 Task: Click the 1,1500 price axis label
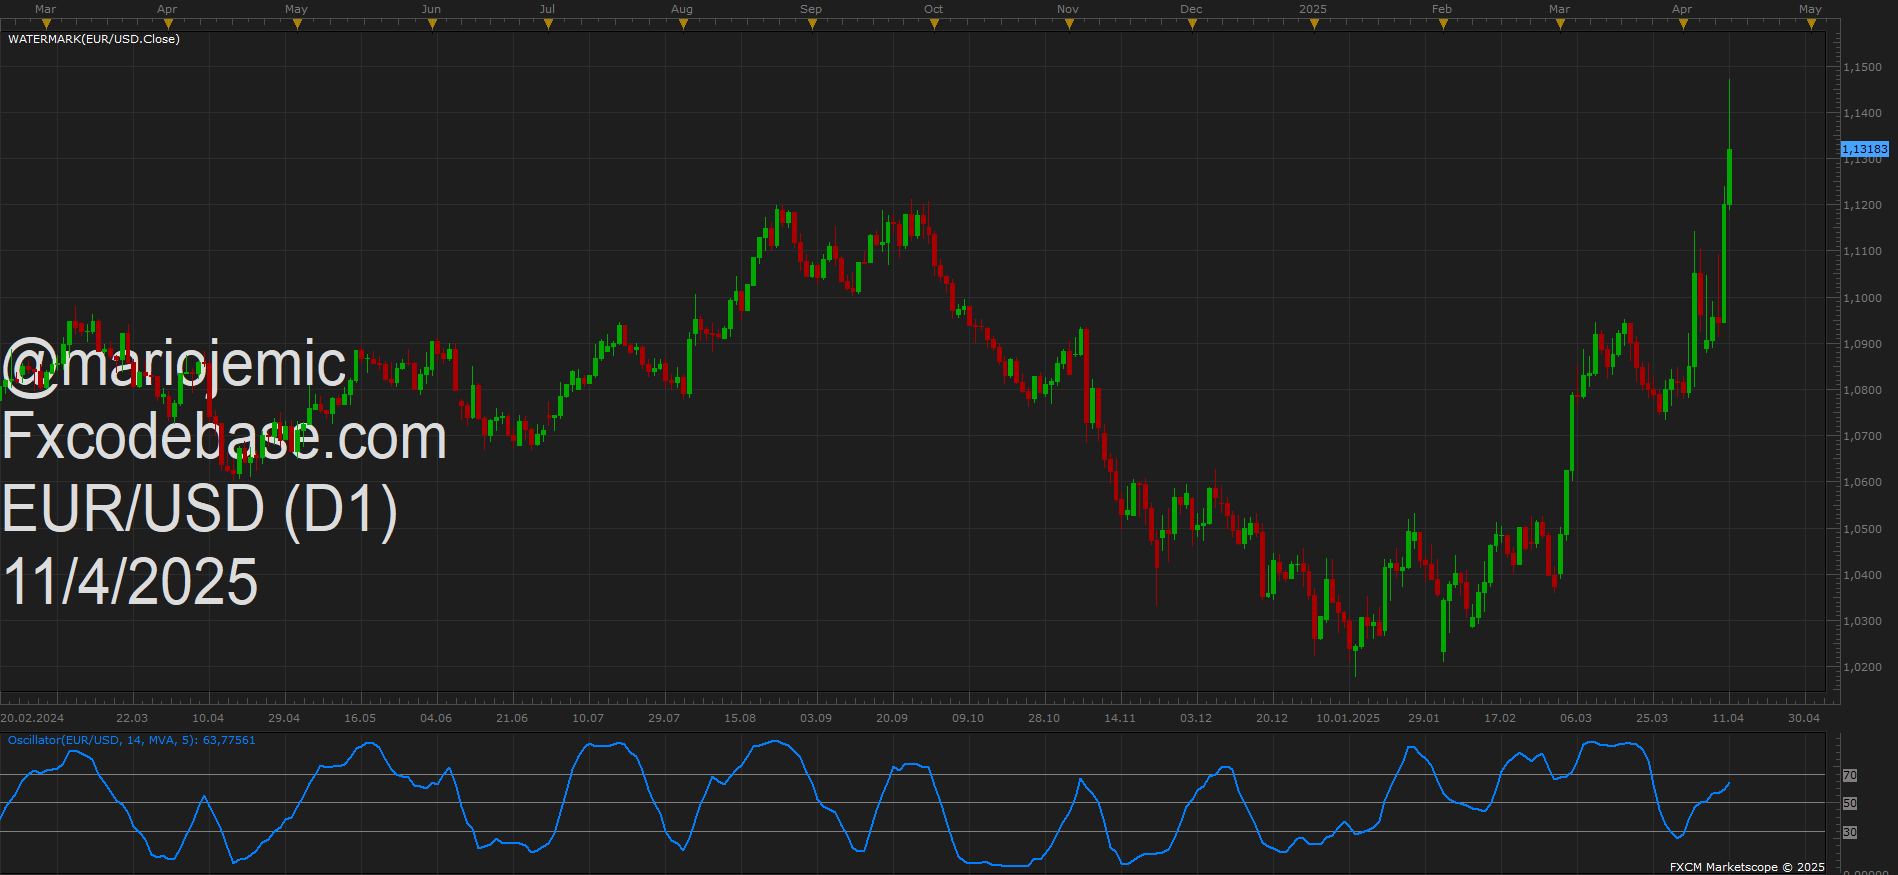(x=1862, y=67)
